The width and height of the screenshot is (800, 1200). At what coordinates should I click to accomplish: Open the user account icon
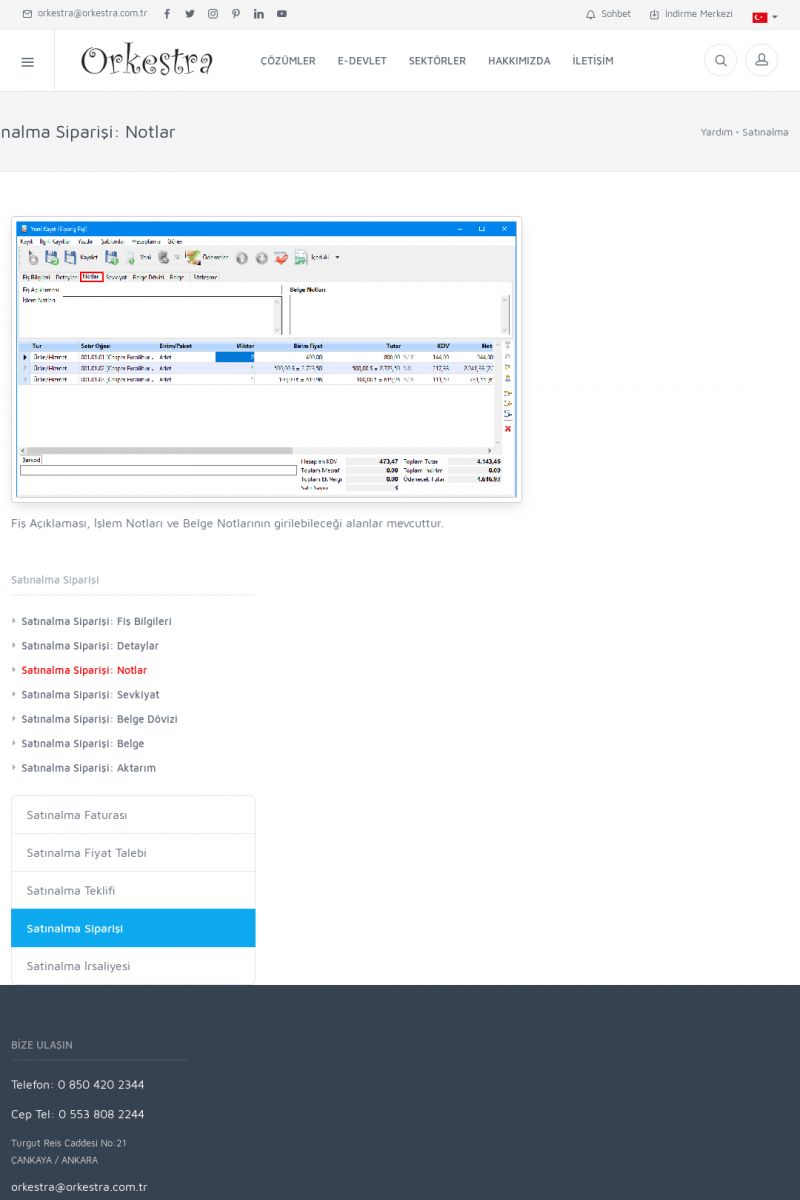[x=761, y=61]
